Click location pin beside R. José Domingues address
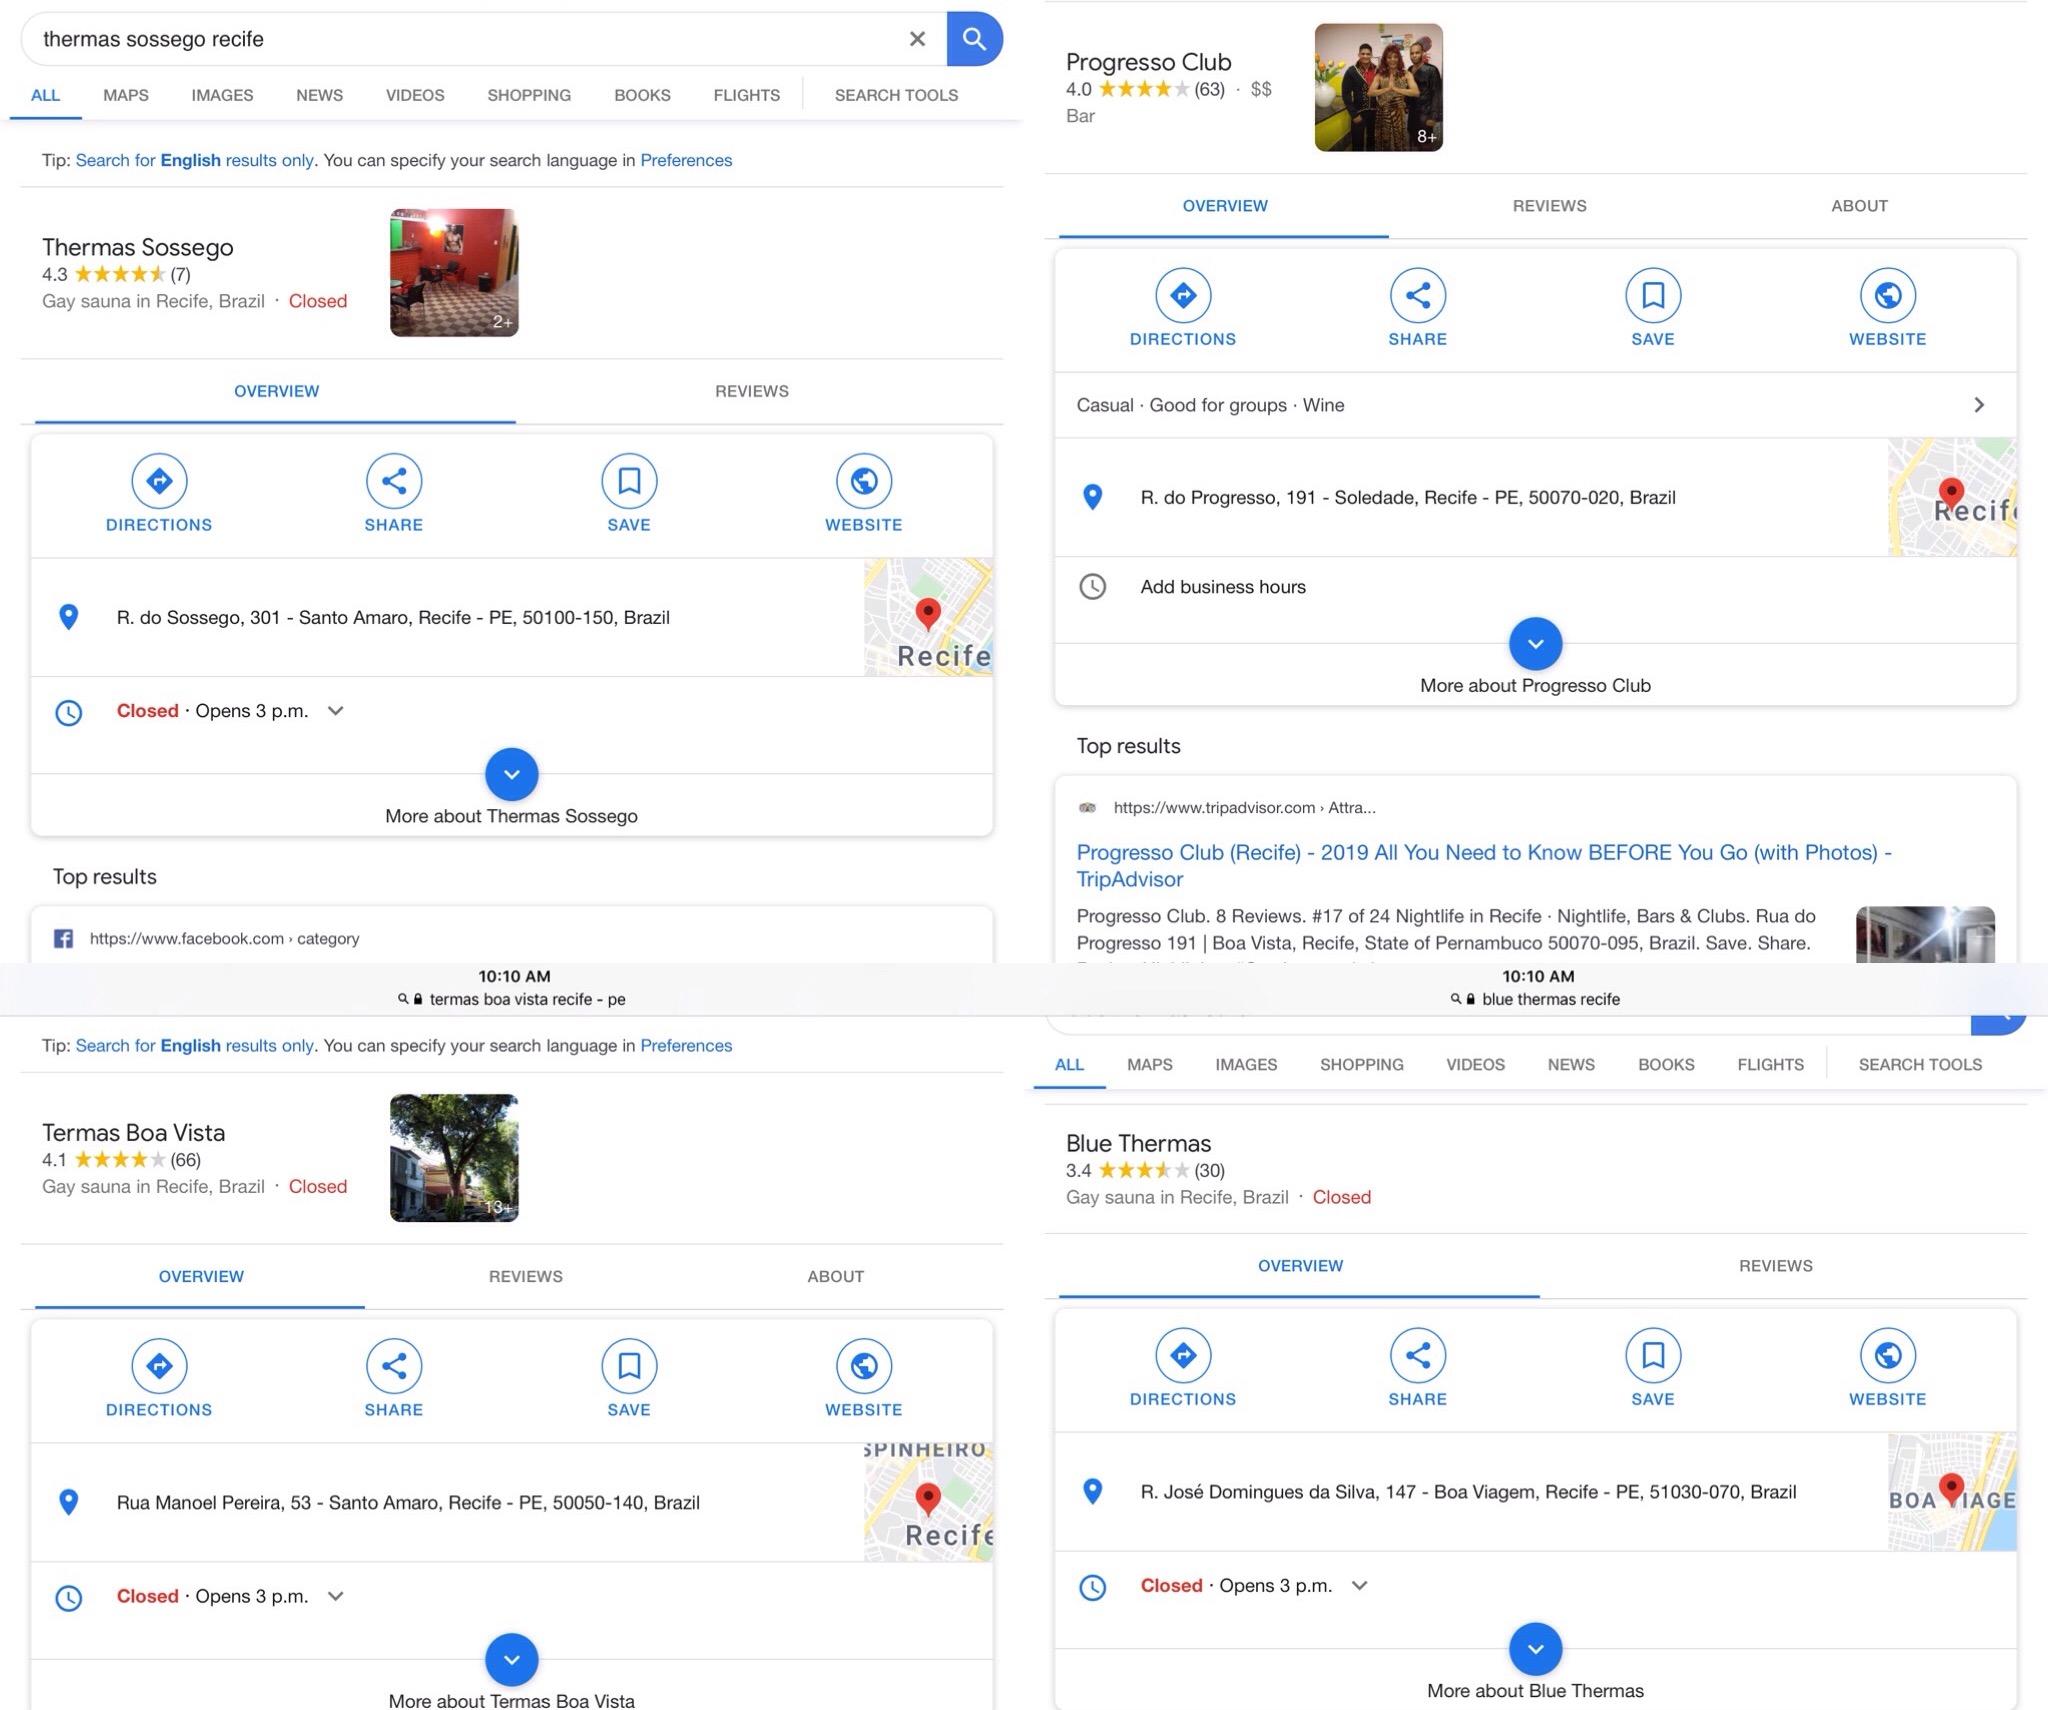 pos(1093,1492)
